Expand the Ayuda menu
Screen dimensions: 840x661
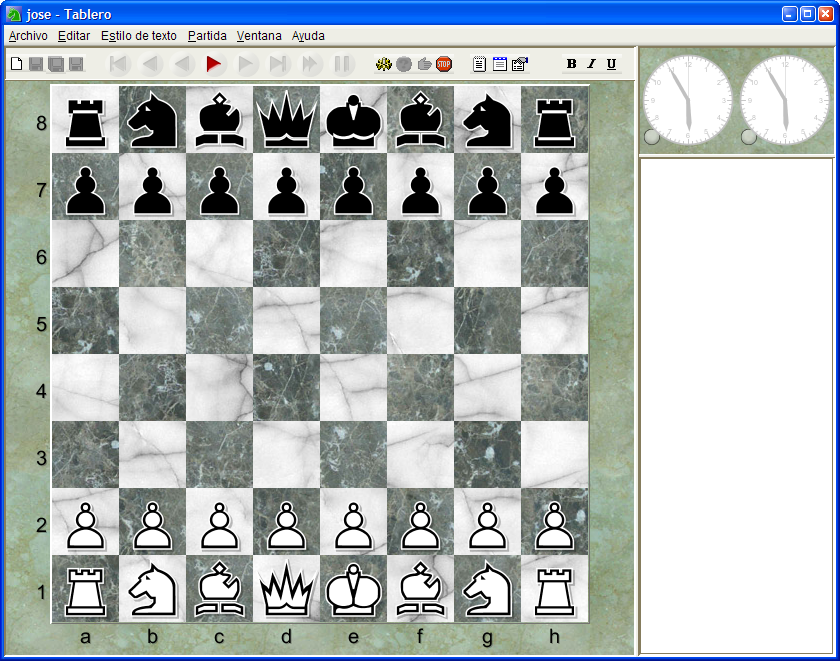[x=308, y=36]
